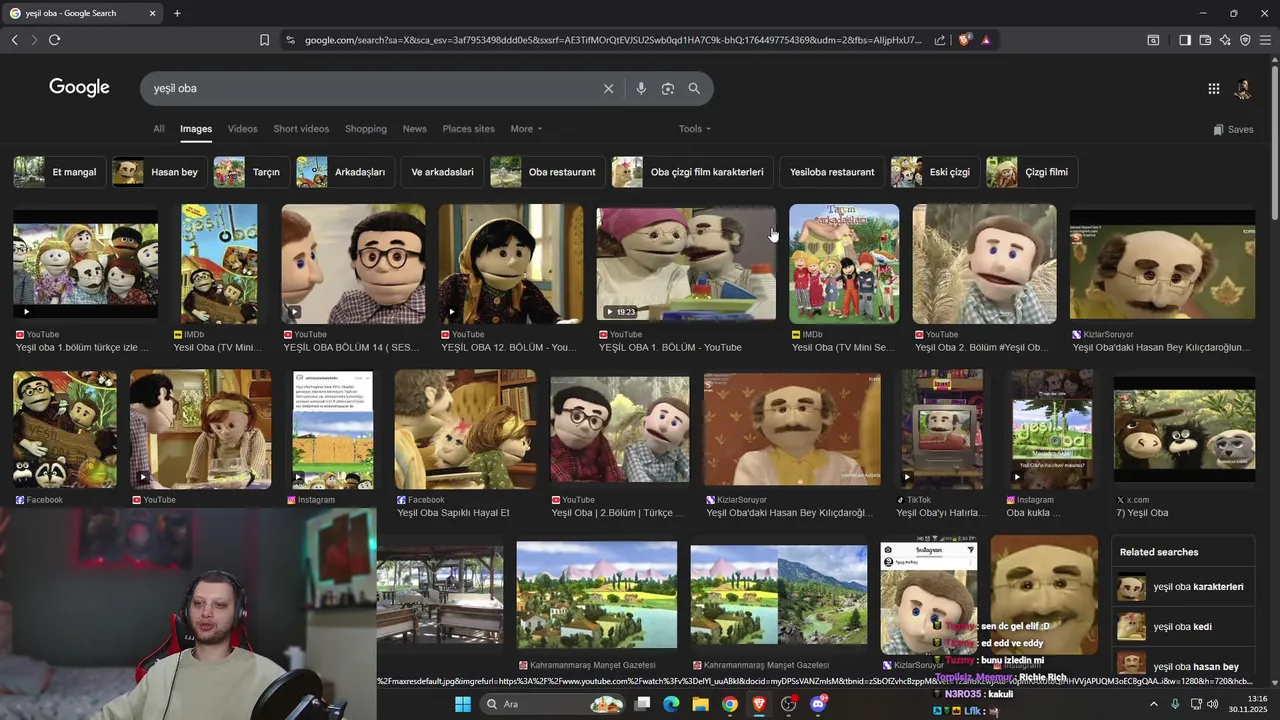Open the News tab
Viewport: 1280px width, 720px height.
(x=414, y=129)
